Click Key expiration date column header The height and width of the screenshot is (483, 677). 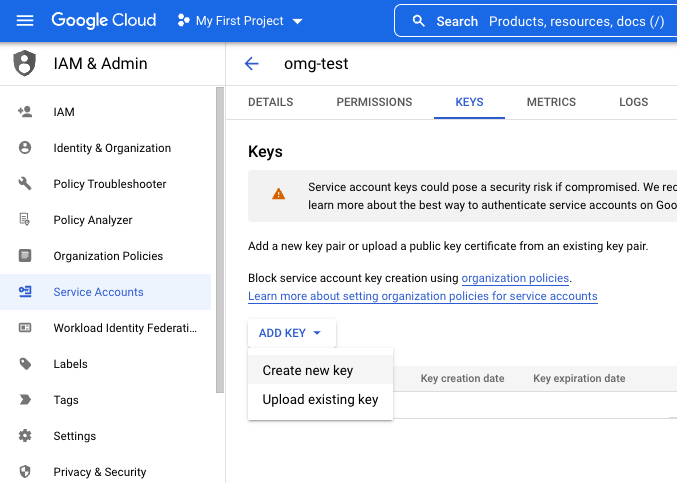pos(579,378)
